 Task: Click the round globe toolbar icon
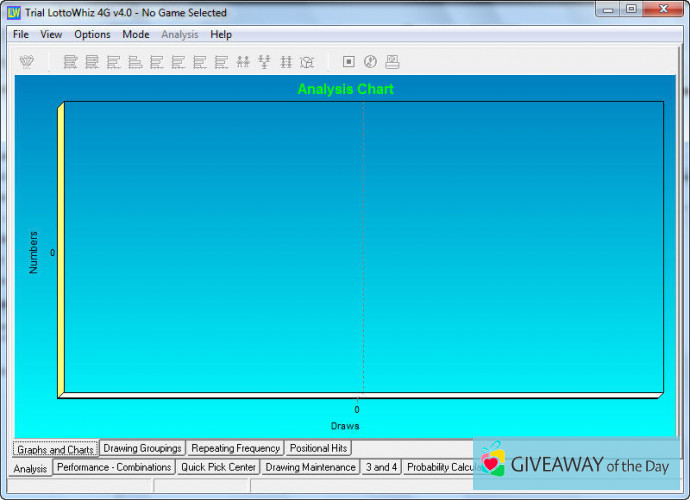(370, 62)
